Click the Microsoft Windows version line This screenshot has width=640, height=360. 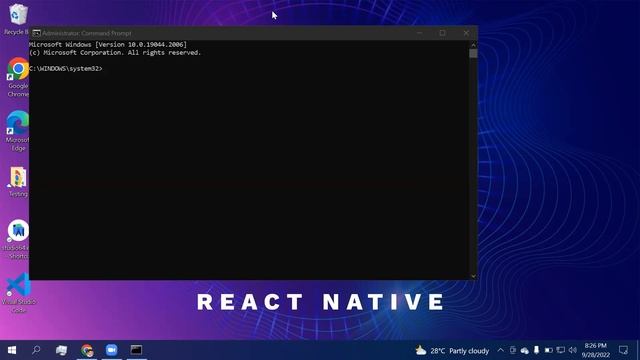108,44
